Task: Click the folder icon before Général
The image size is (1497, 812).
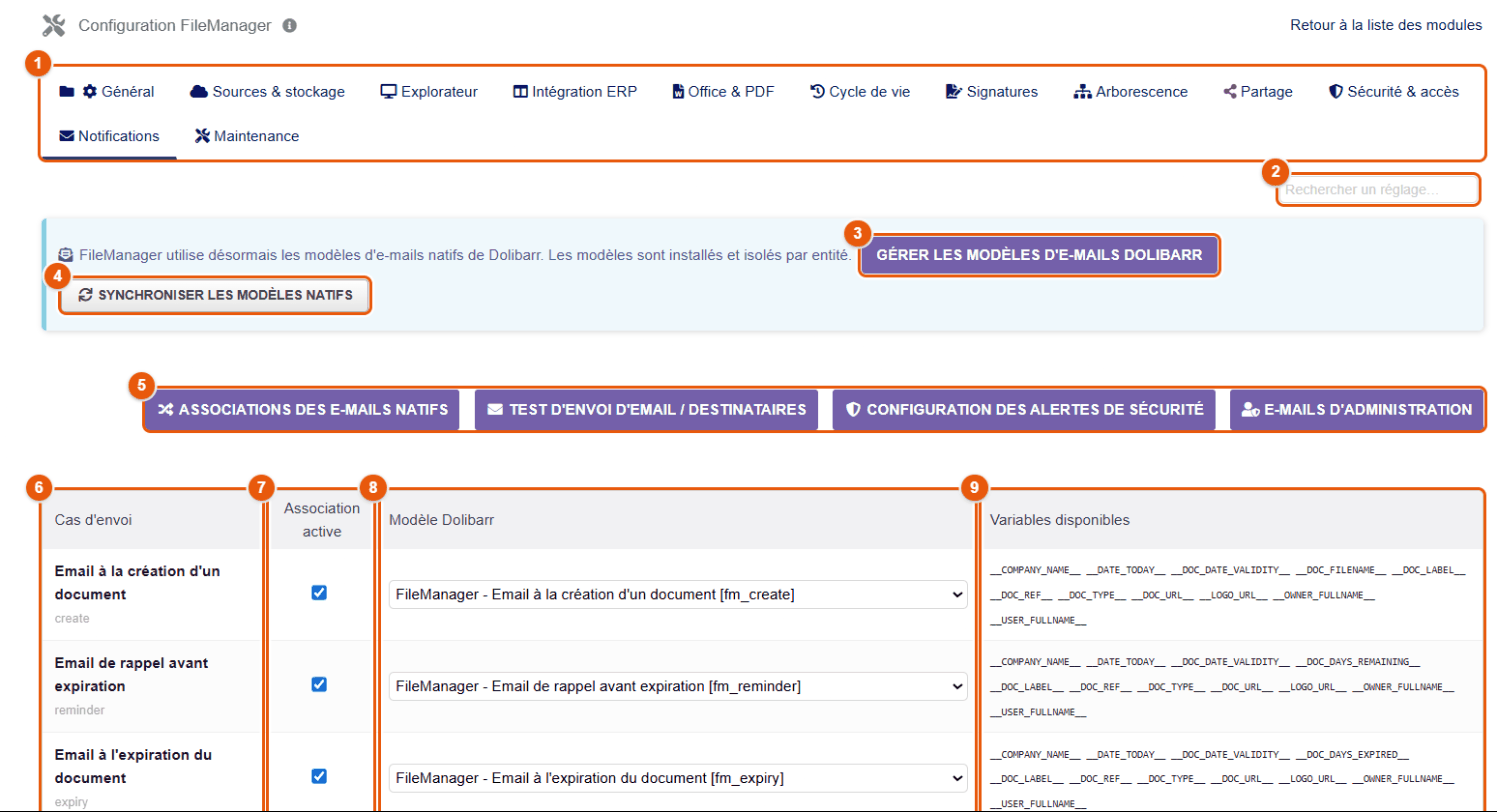Action: coord(67,92)
